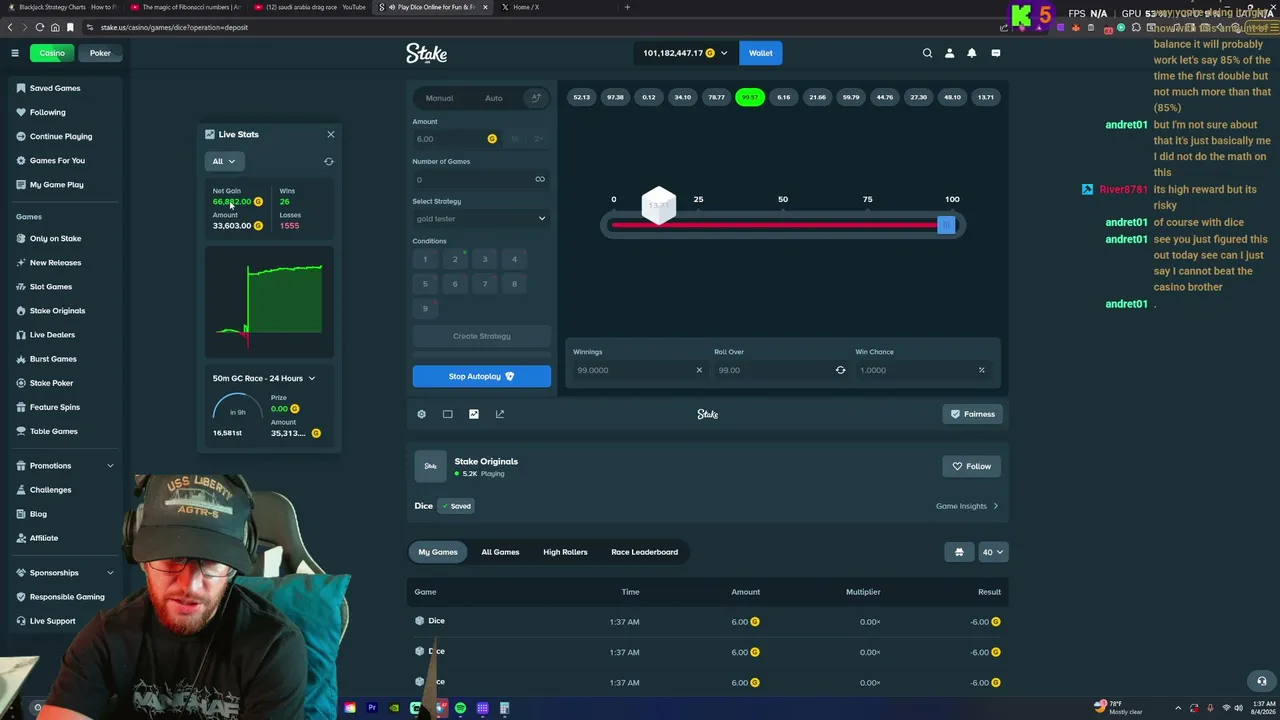1280x720 pixels.
Task: Click the green 99.57 result pill
Action: [750, 97]
